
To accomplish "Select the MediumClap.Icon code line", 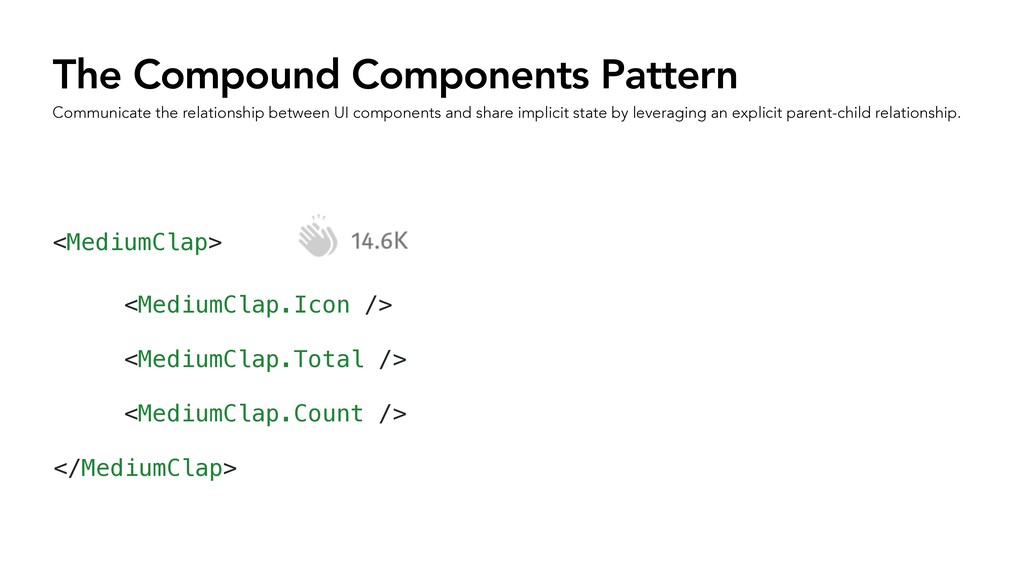I will 258,305.
